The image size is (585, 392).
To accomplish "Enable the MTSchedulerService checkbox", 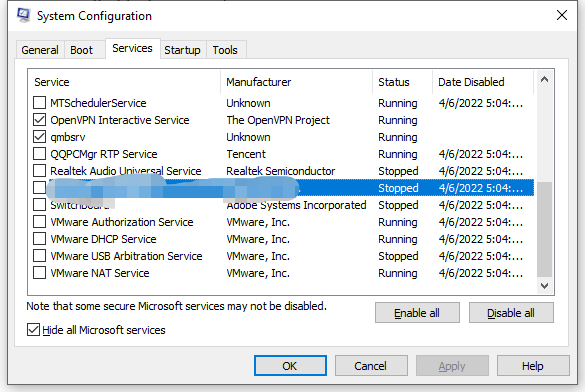I will tap(40, 103).
